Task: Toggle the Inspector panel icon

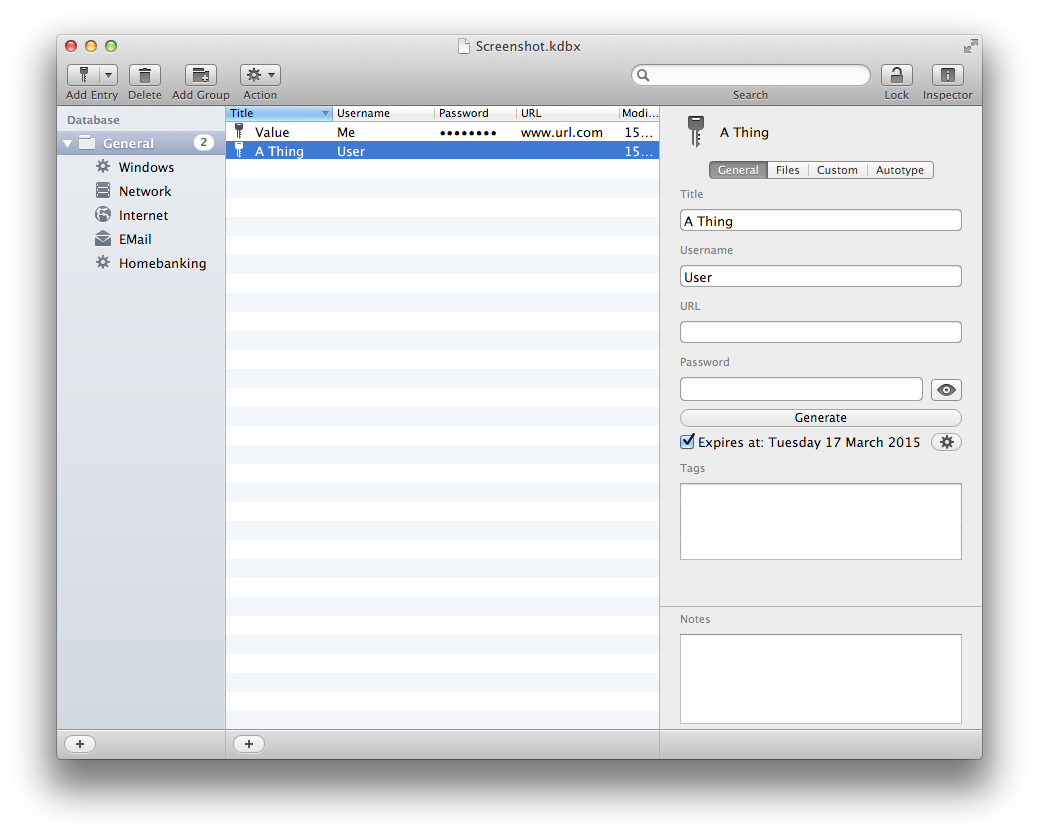Action: (x=947, y=75)
